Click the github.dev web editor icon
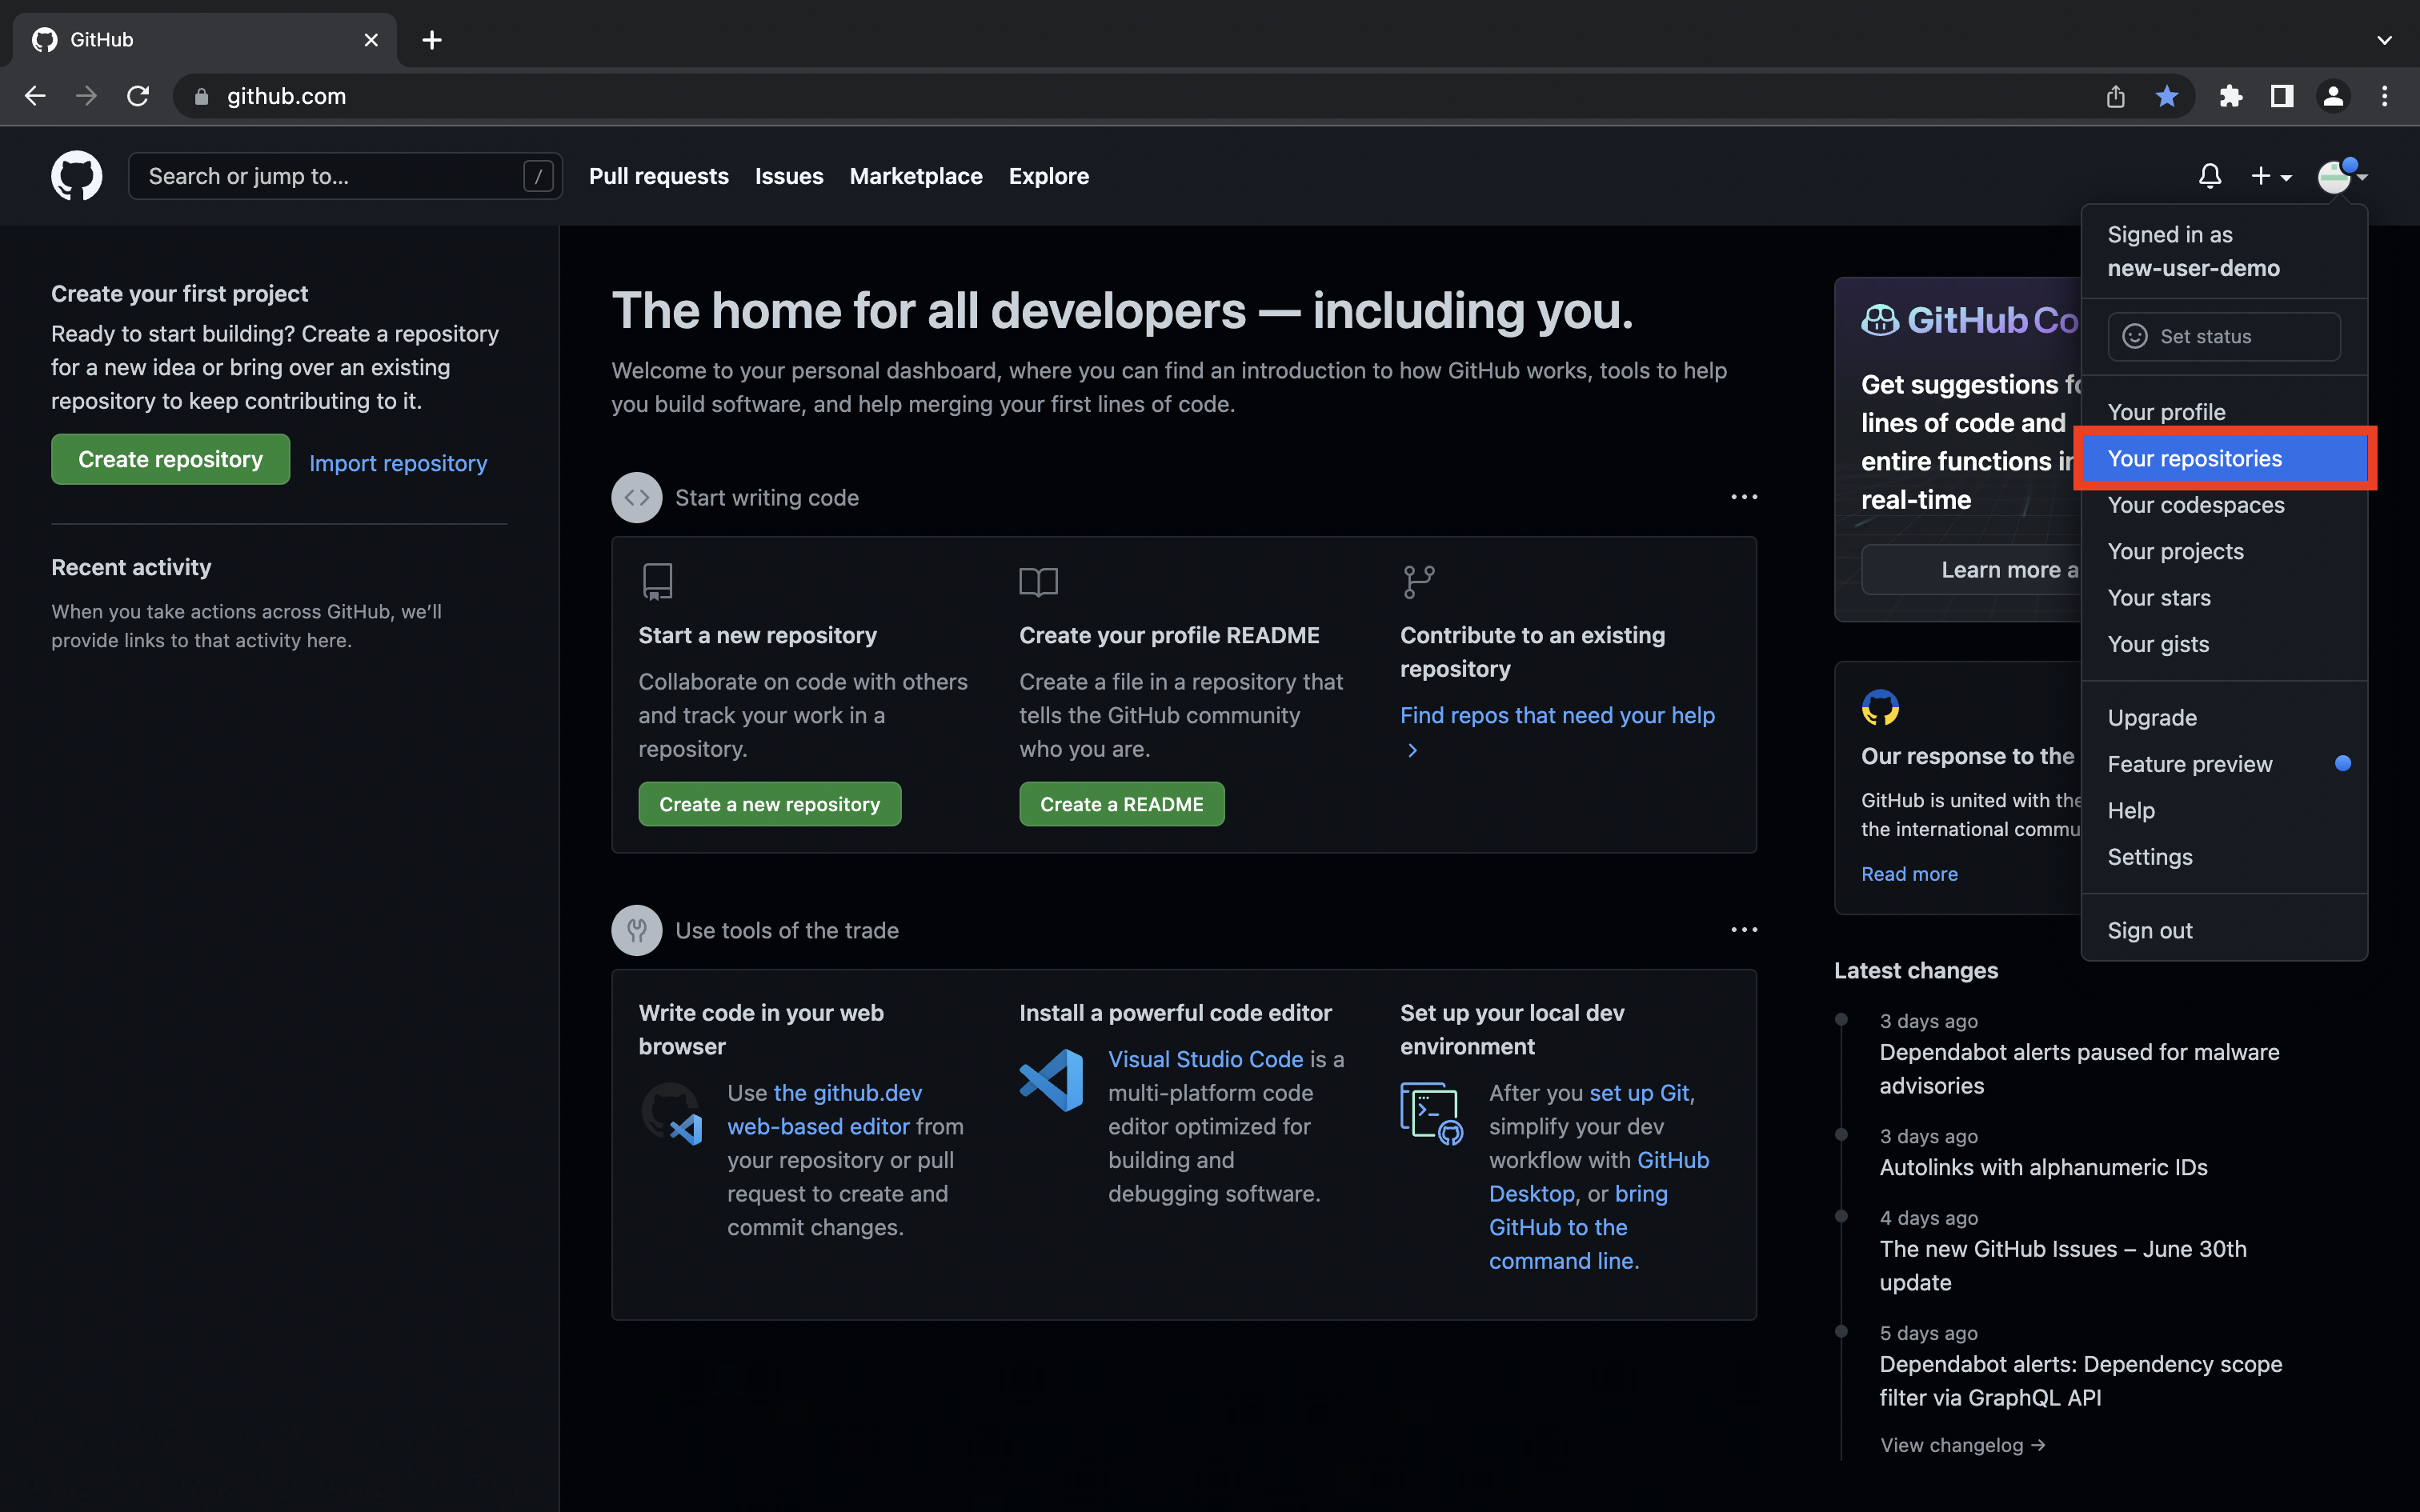2420x1512 pixels. coord(671,1113)
